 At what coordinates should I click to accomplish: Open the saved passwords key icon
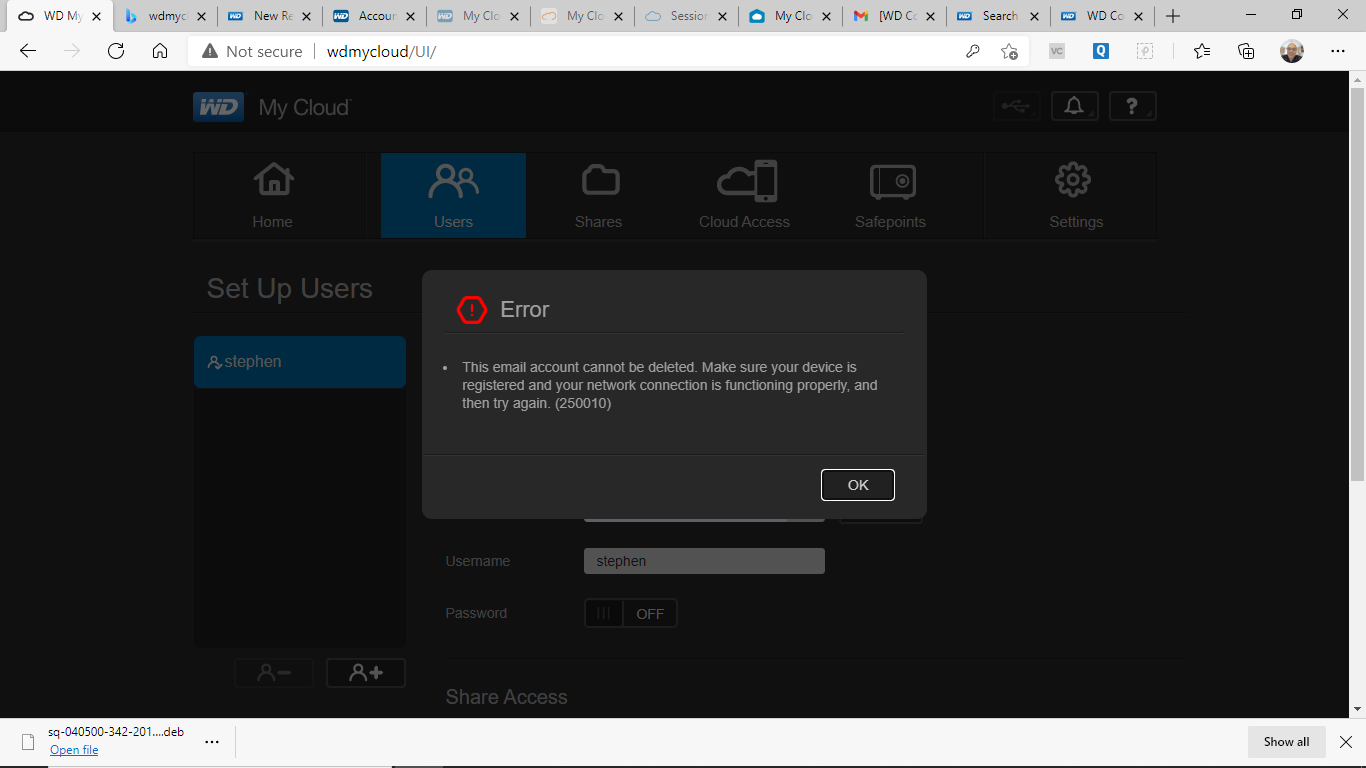pos(972,51)
